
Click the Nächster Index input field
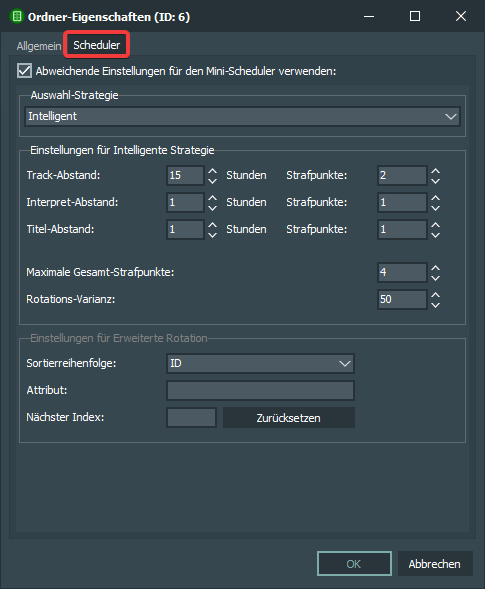pyautogui.click(x=191, y=417)
